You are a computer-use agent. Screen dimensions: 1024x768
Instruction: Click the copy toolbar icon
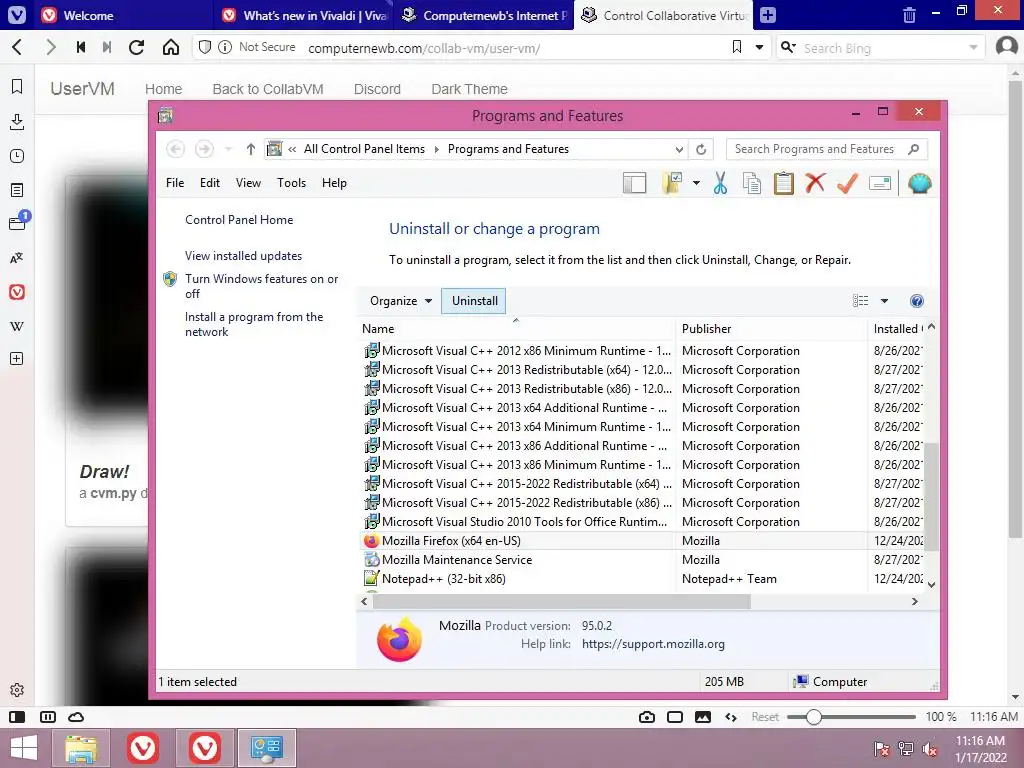click(x=752, y=184)
